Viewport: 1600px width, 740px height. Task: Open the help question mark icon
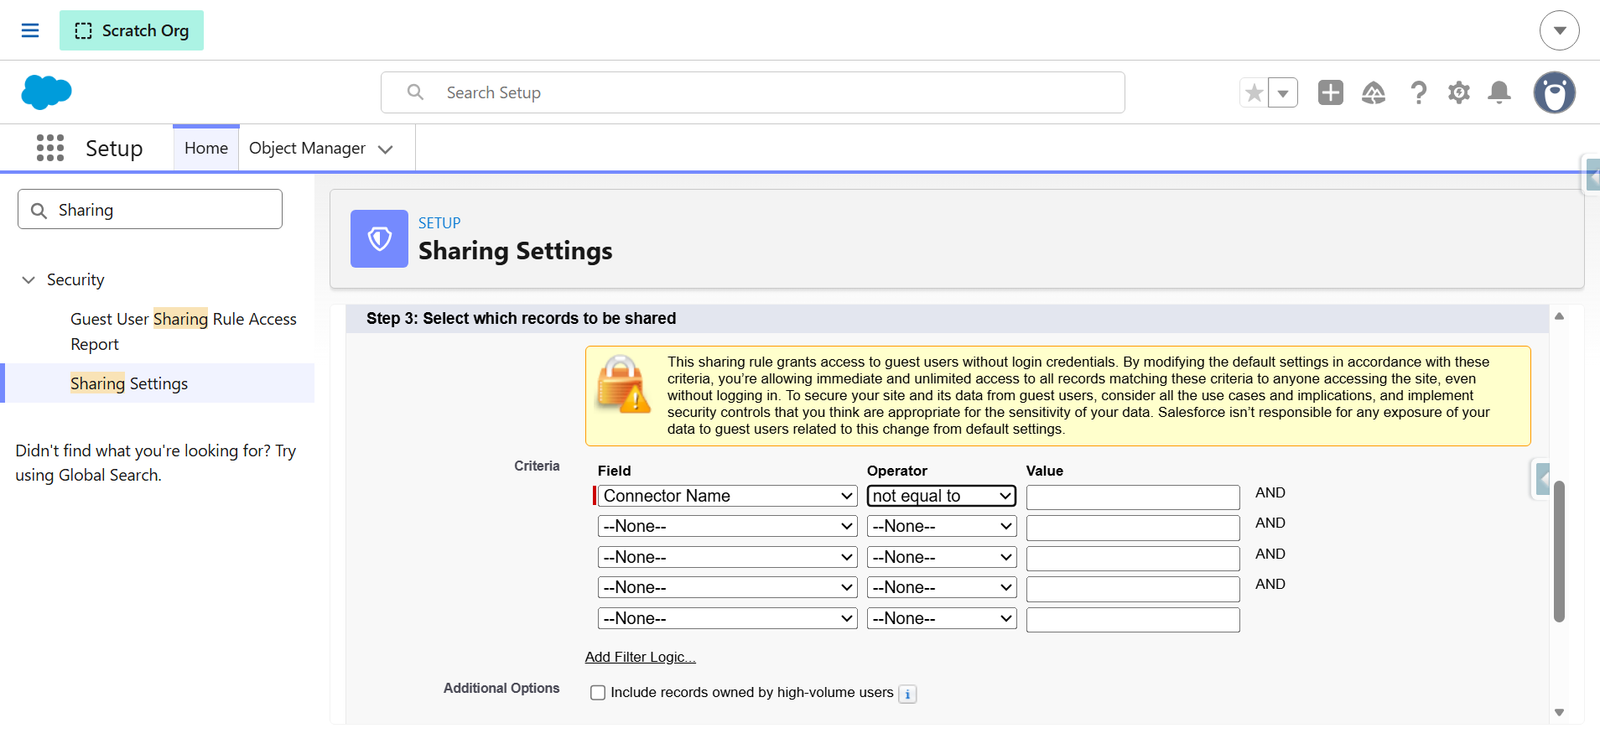click(1418, 92)
